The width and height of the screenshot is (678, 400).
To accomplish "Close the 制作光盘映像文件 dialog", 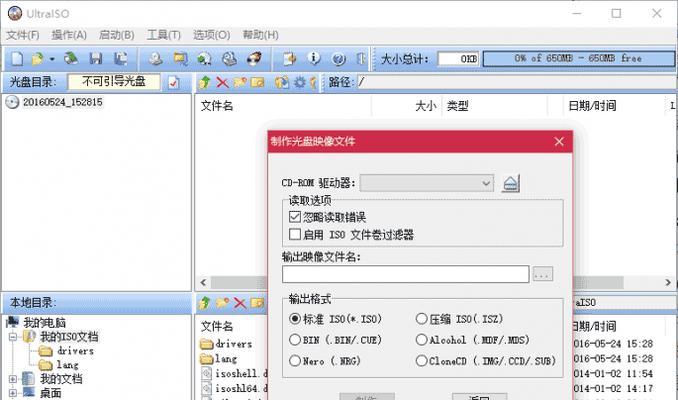I will (559, 141).
